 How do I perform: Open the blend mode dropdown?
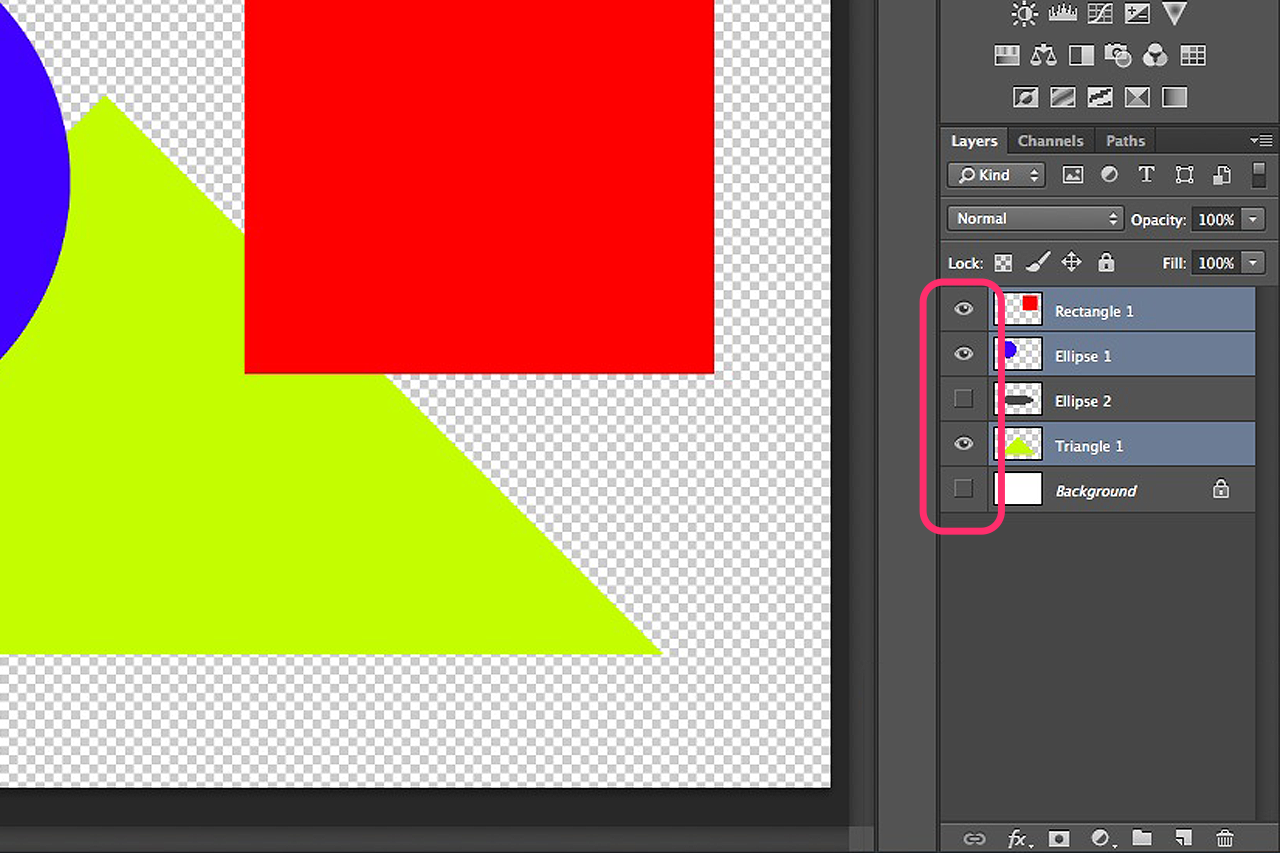click(x=1034, y=218)
